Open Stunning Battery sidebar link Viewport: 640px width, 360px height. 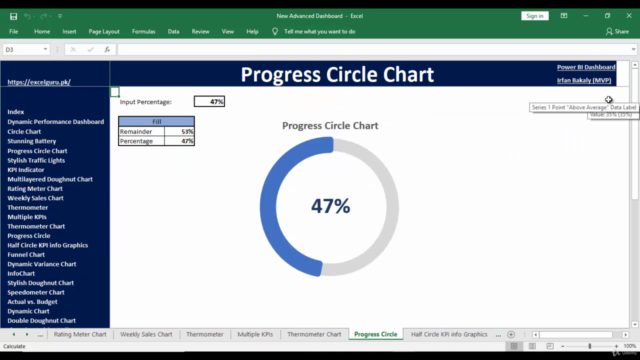(31, 141)
